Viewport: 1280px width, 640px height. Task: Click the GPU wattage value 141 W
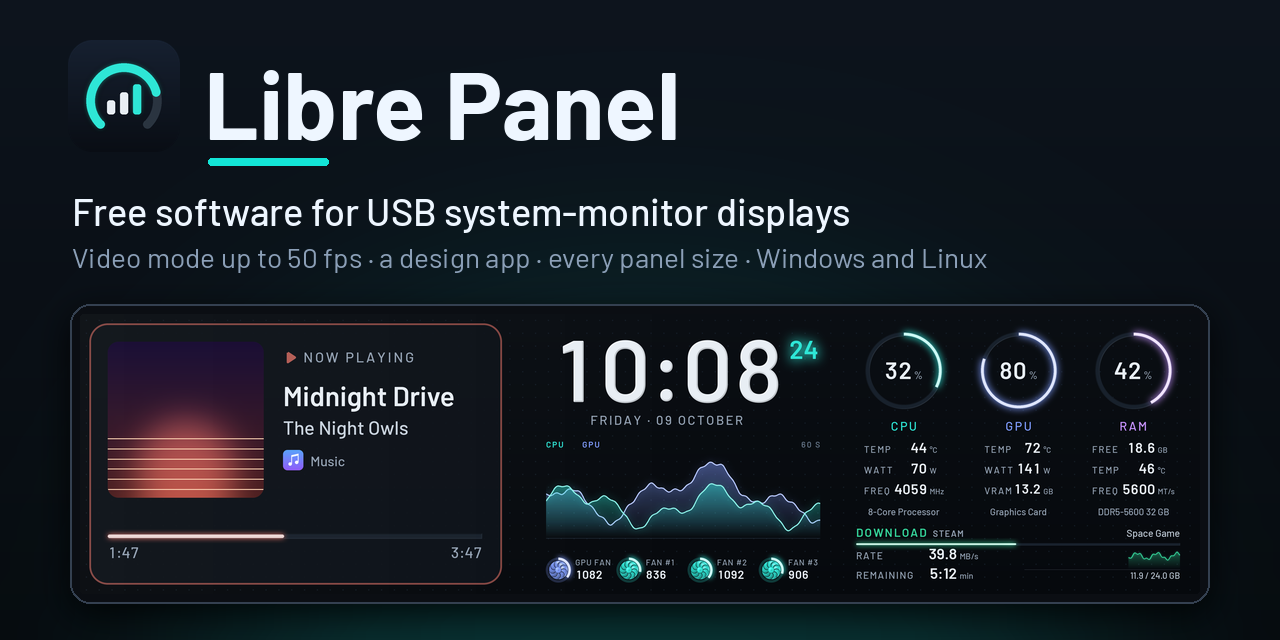pyautogui.click(x=1034, y=468)
